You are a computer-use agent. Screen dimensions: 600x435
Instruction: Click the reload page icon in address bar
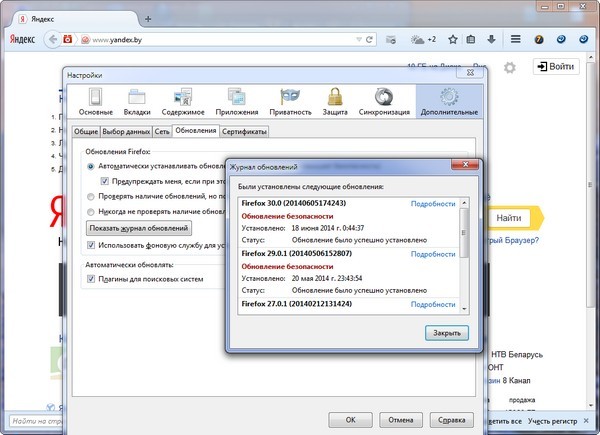(369, 39)
